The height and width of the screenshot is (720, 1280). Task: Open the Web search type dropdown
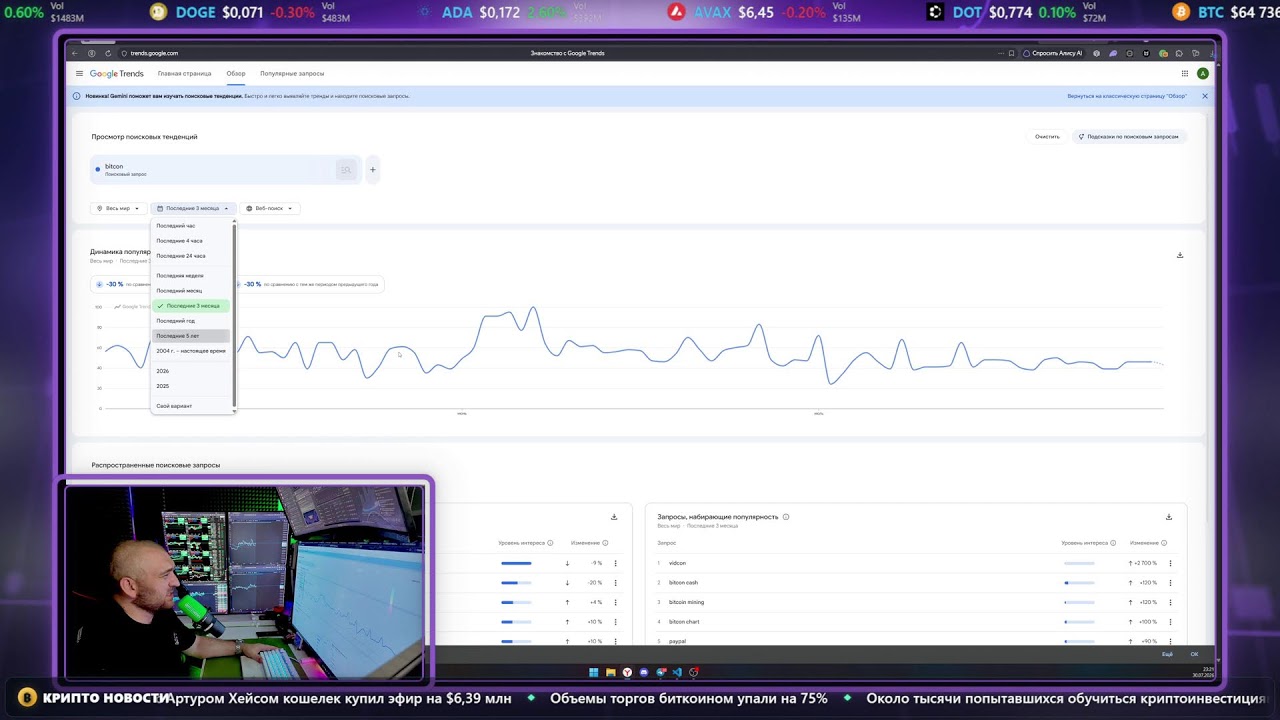coord(270,208)
